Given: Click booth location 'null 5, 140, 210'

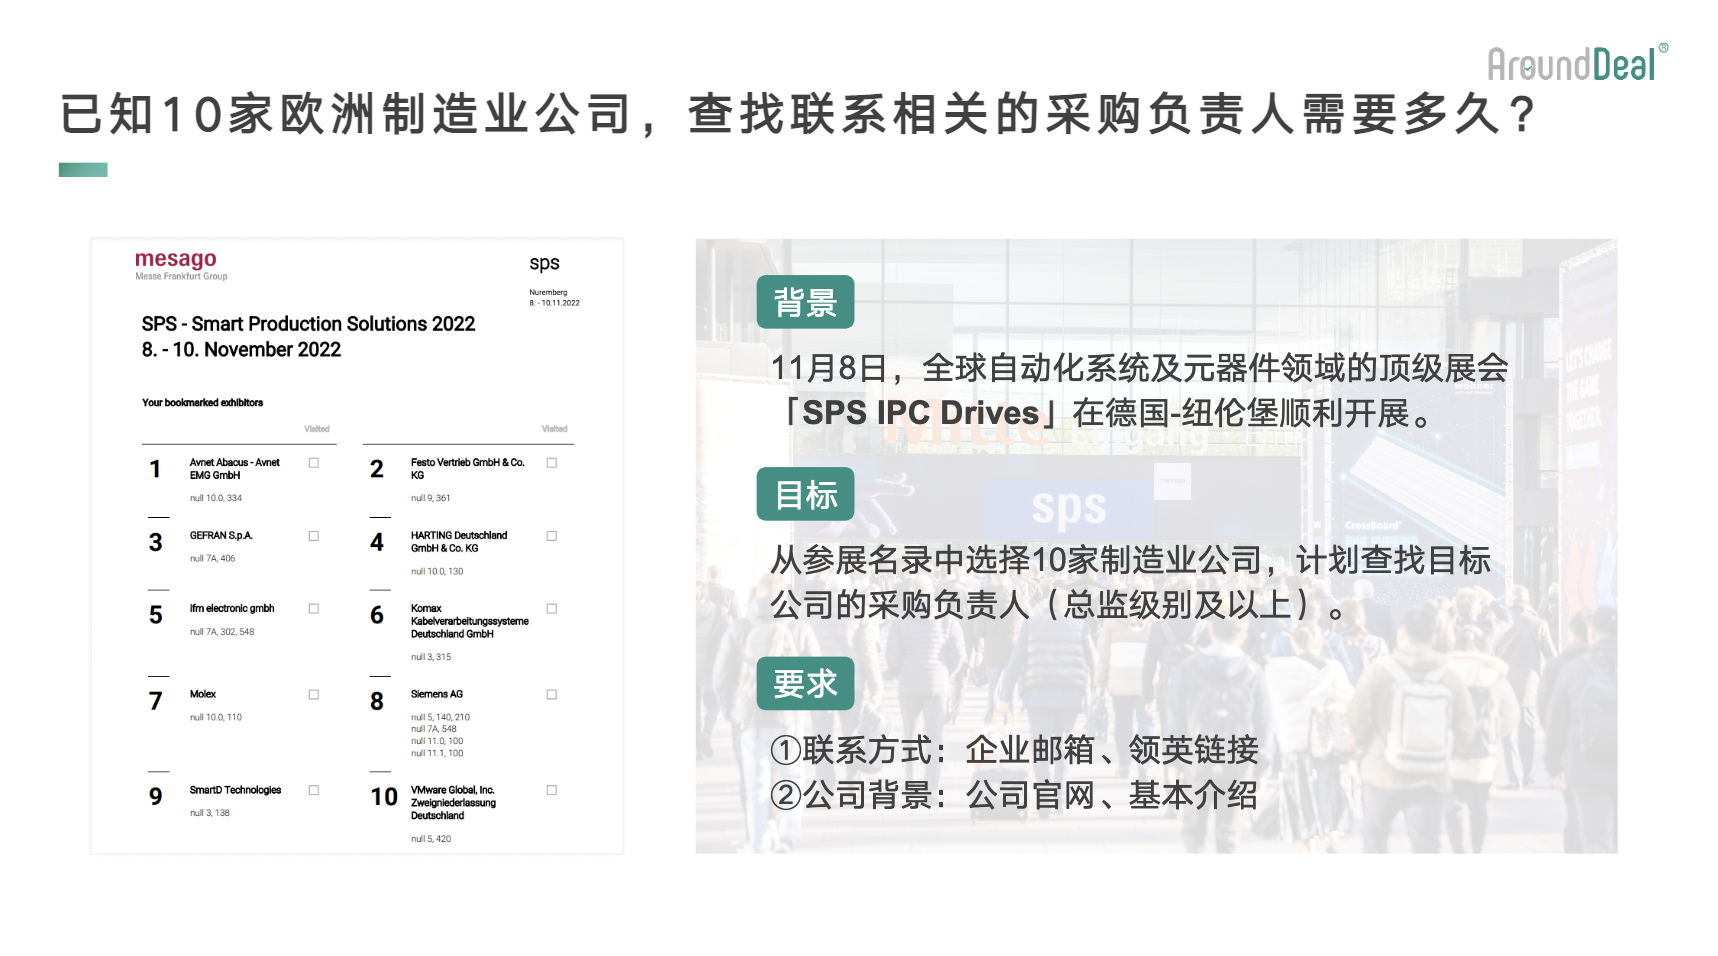Looking at the screenshot, I should coord(440,717).
